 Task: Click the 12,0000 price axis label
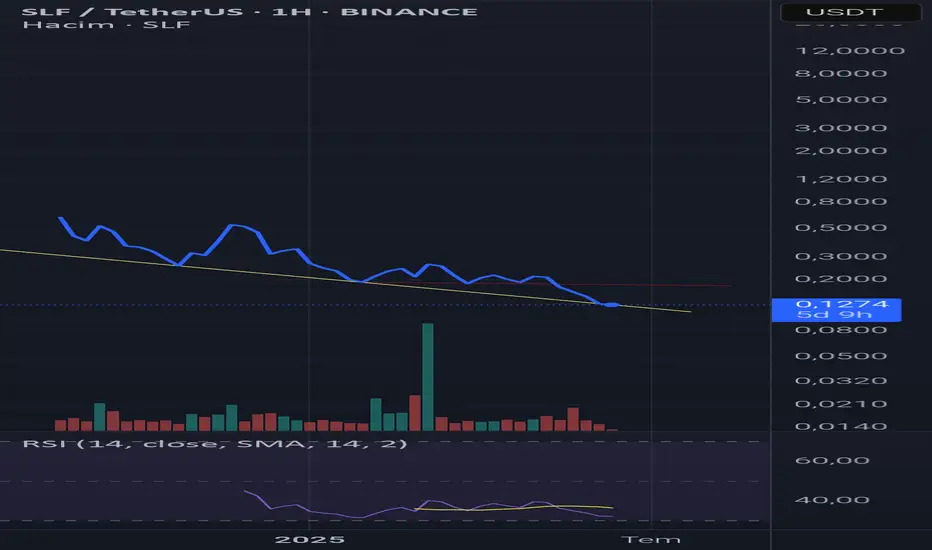[x=850, y=51]
